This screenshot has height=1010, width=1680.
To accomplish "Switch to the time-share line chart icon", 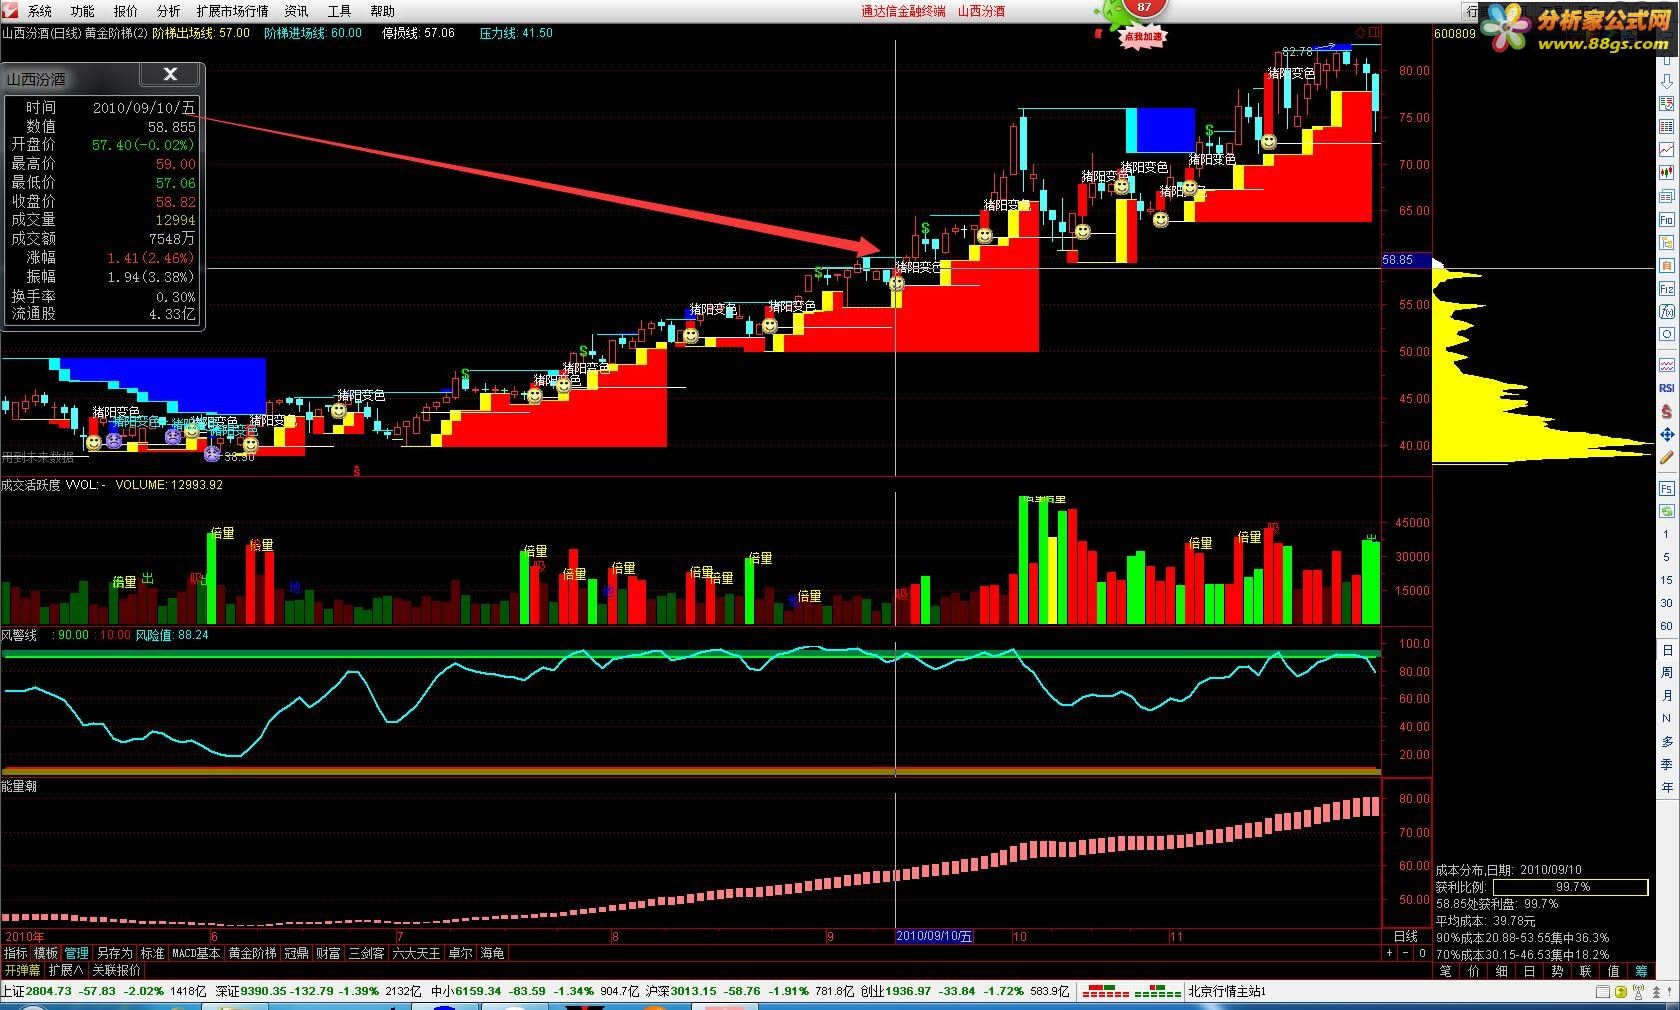I will 1667,150.
